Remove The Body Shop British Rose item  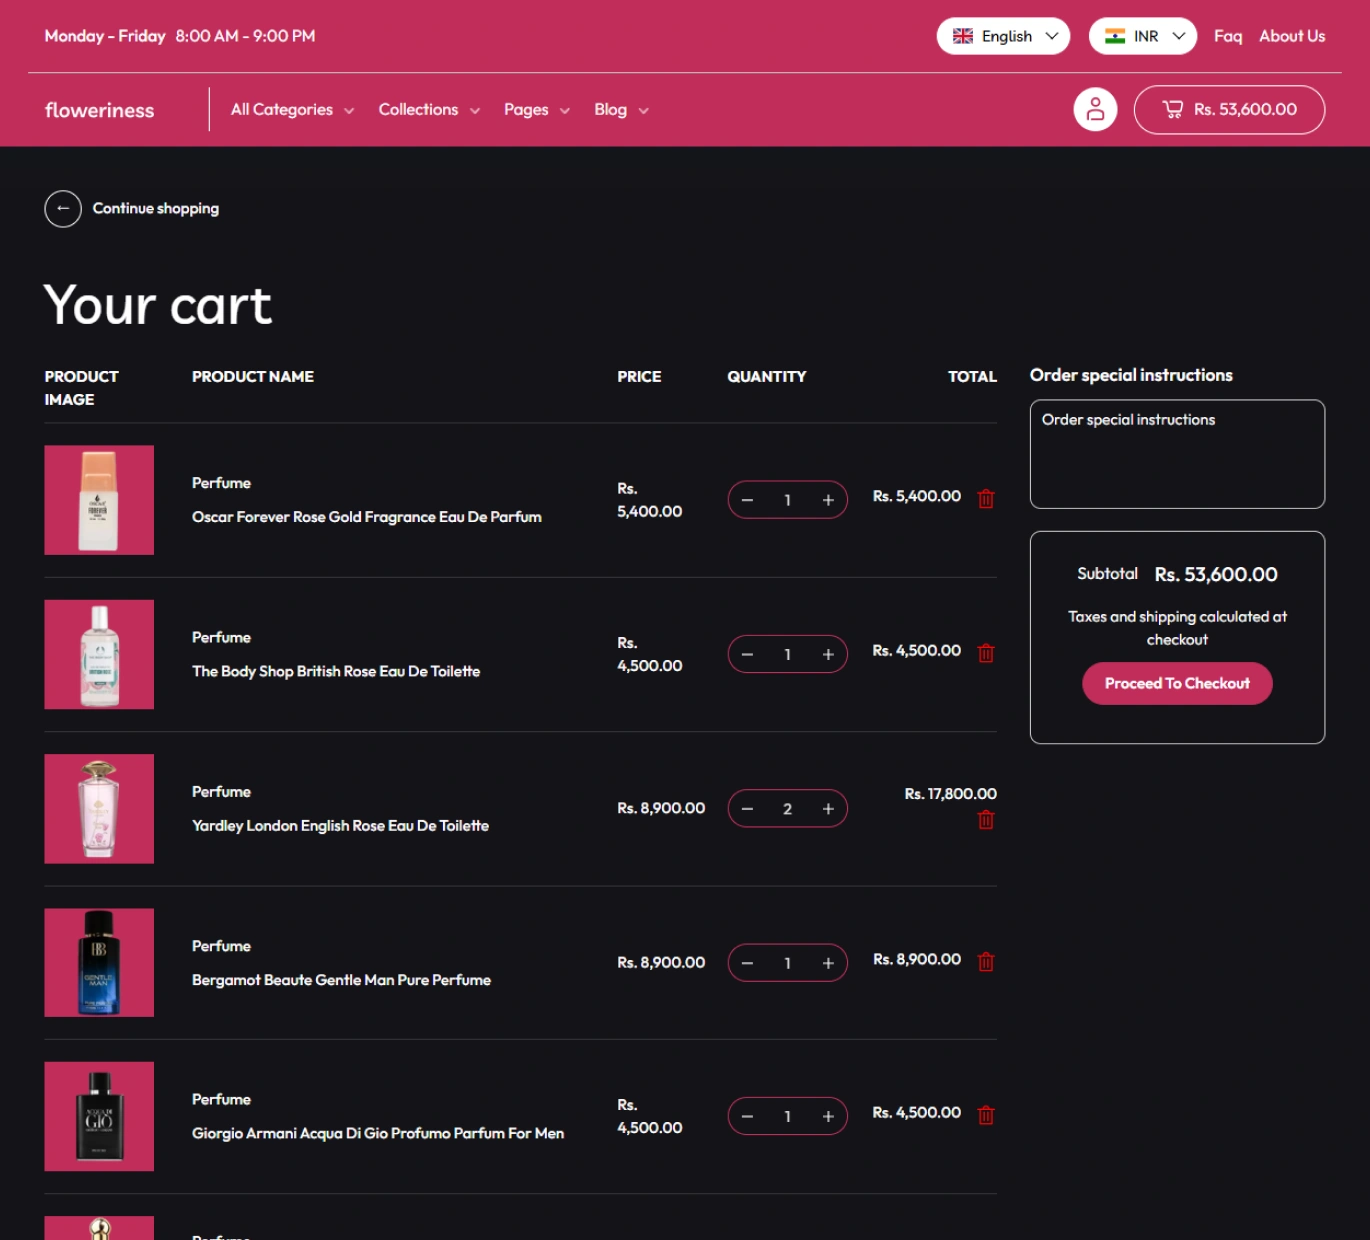(986, 653)
